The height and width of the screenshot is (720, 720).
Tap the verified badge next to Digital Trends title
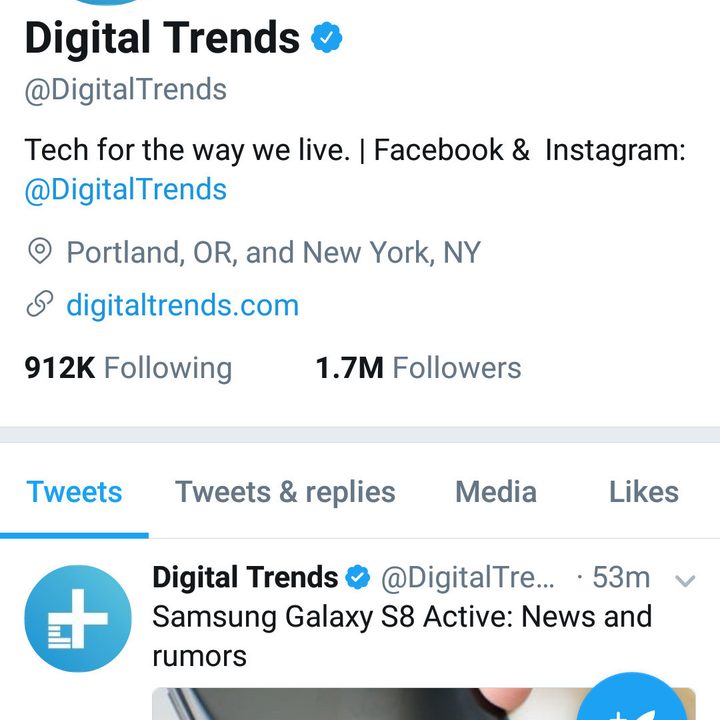point(326,37)
